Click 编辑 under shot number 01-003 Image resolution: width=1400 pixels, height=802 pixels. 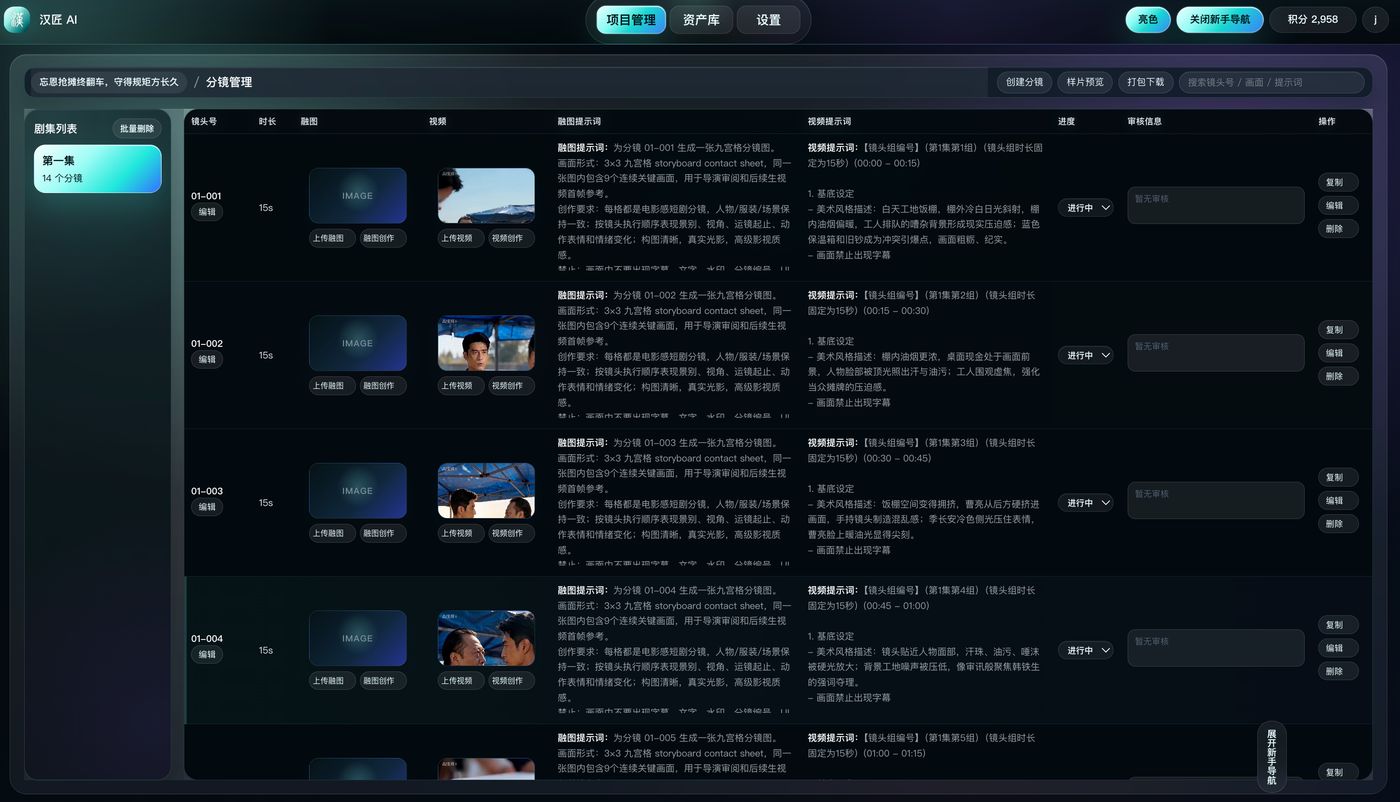[207, 507]
